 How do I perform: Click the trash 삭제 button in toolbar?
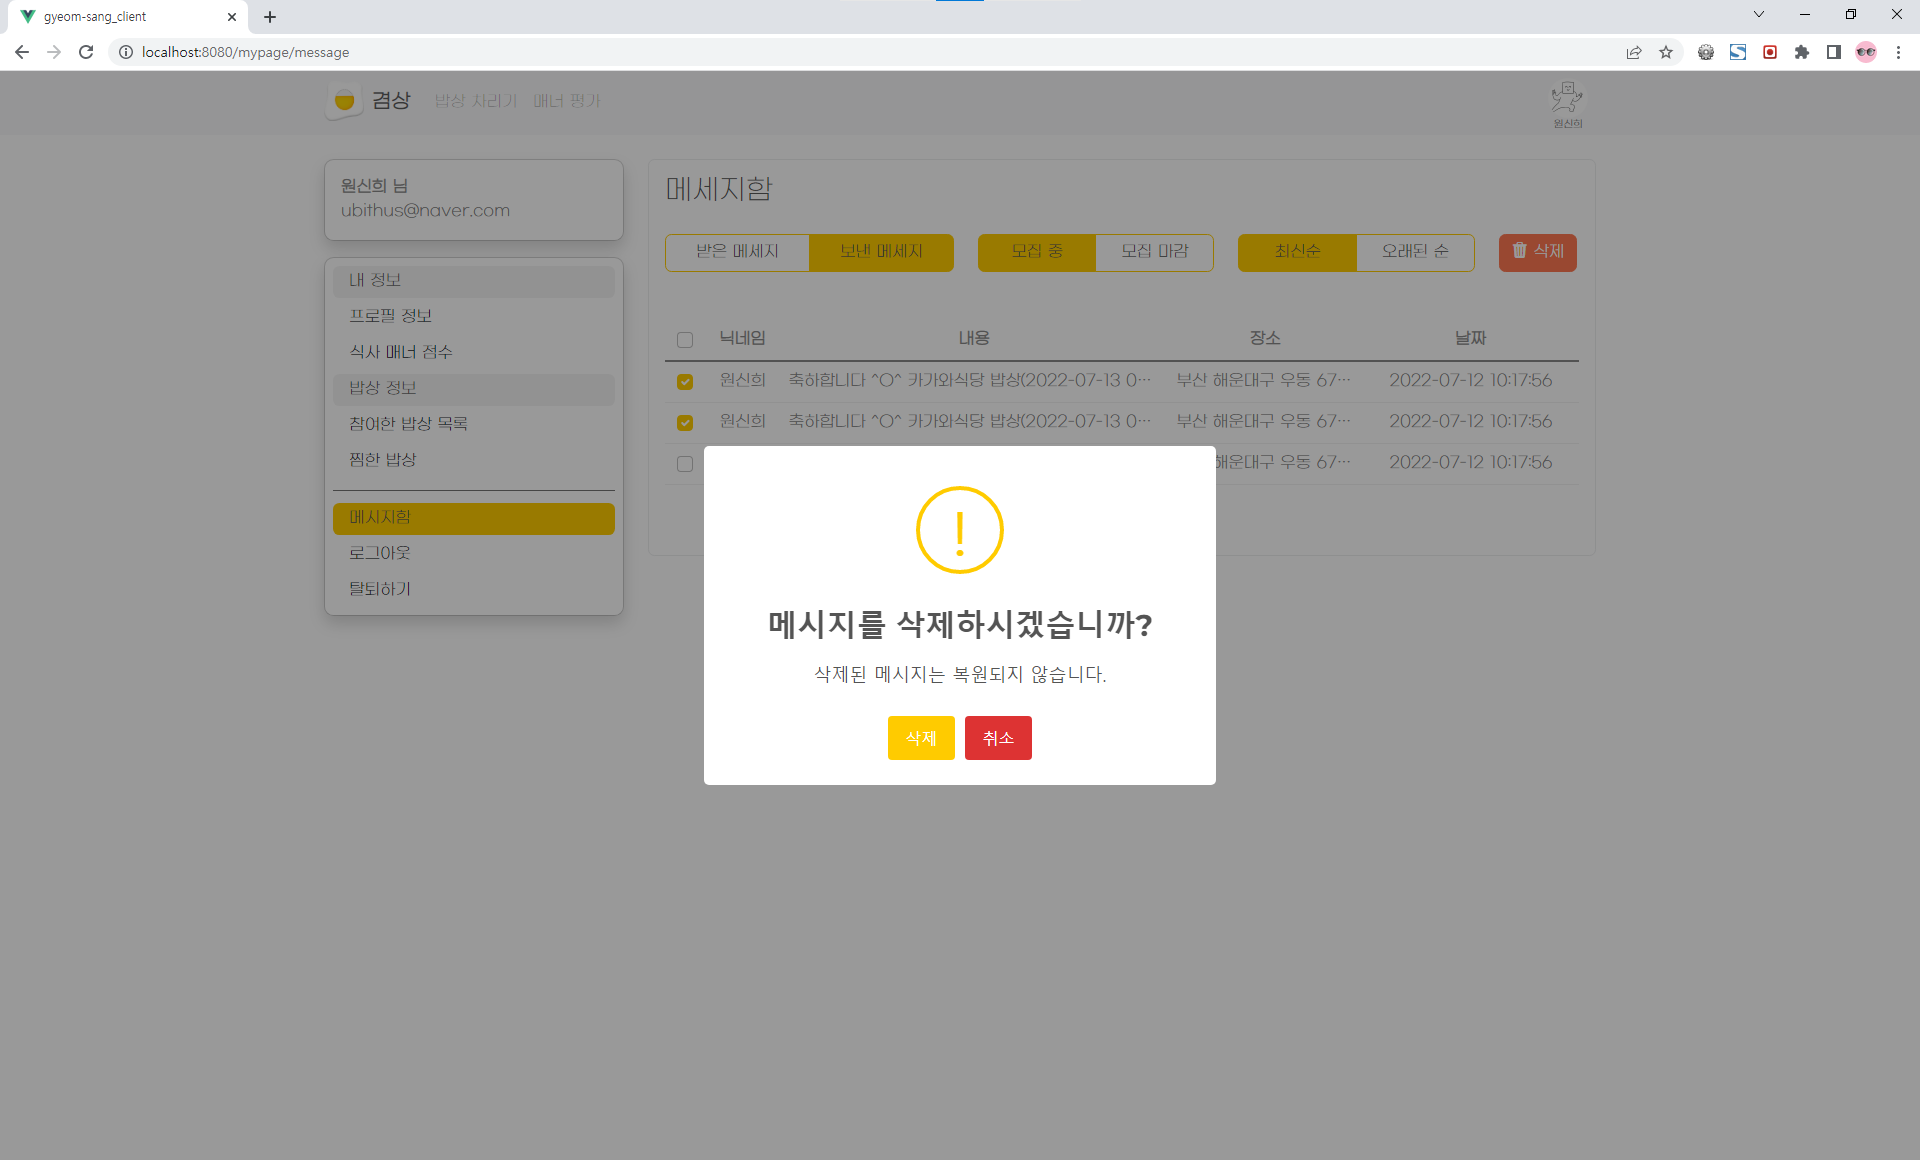point(1537,252)
